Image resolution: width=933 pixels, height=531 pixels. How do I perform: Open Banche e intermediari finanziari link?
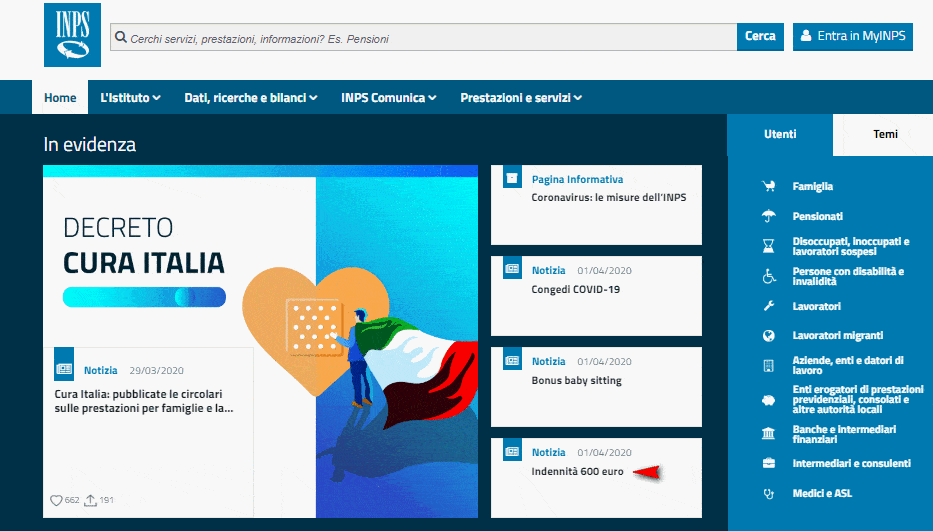coord(844,434)
